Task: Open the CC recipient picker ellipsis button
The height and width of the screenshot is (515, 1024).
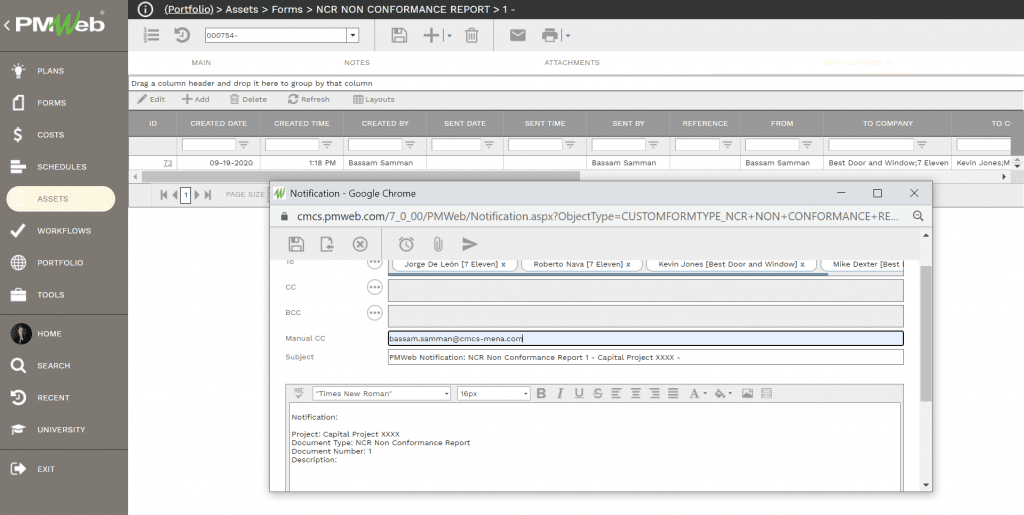Action: click(x=374, y=287)
